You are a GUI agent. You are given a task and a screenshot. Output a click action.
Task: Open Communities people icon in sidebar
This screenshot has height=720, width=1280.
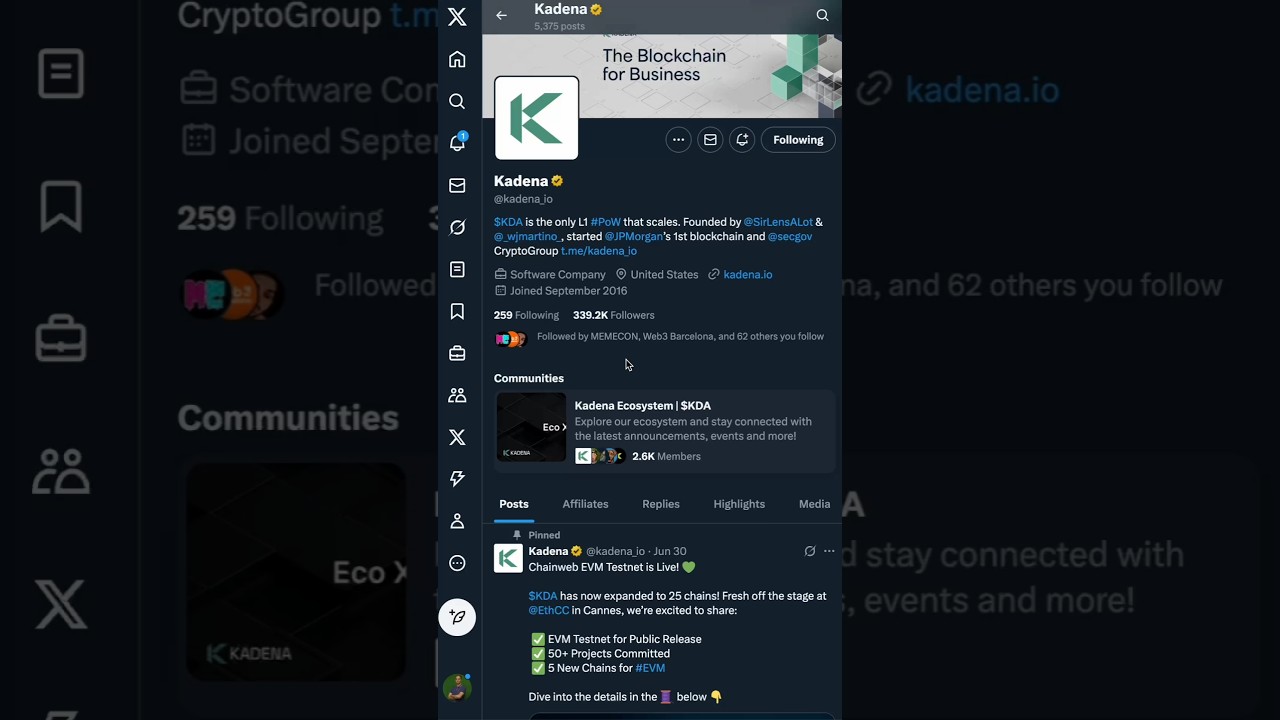pyautogui.click(x=457, y=396)
